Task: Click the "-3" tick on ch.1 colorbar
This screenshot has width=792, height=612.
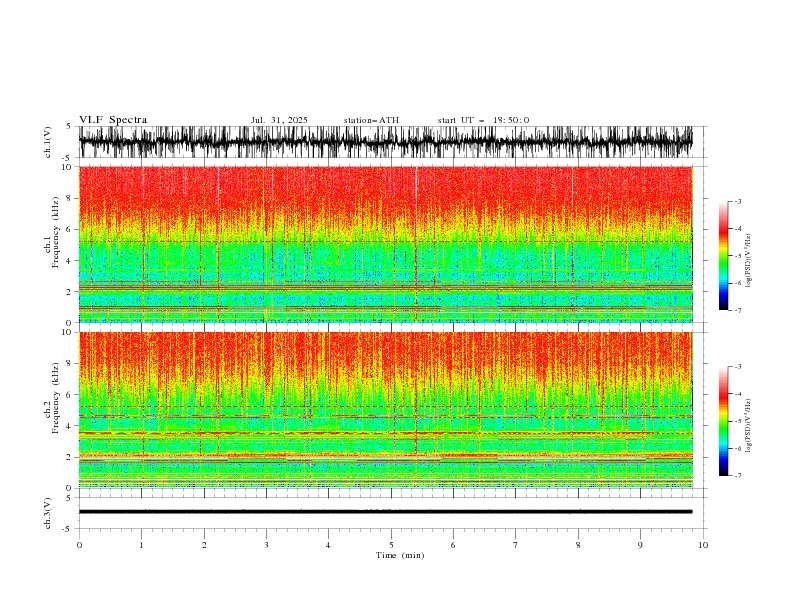Action: (737, 201)
